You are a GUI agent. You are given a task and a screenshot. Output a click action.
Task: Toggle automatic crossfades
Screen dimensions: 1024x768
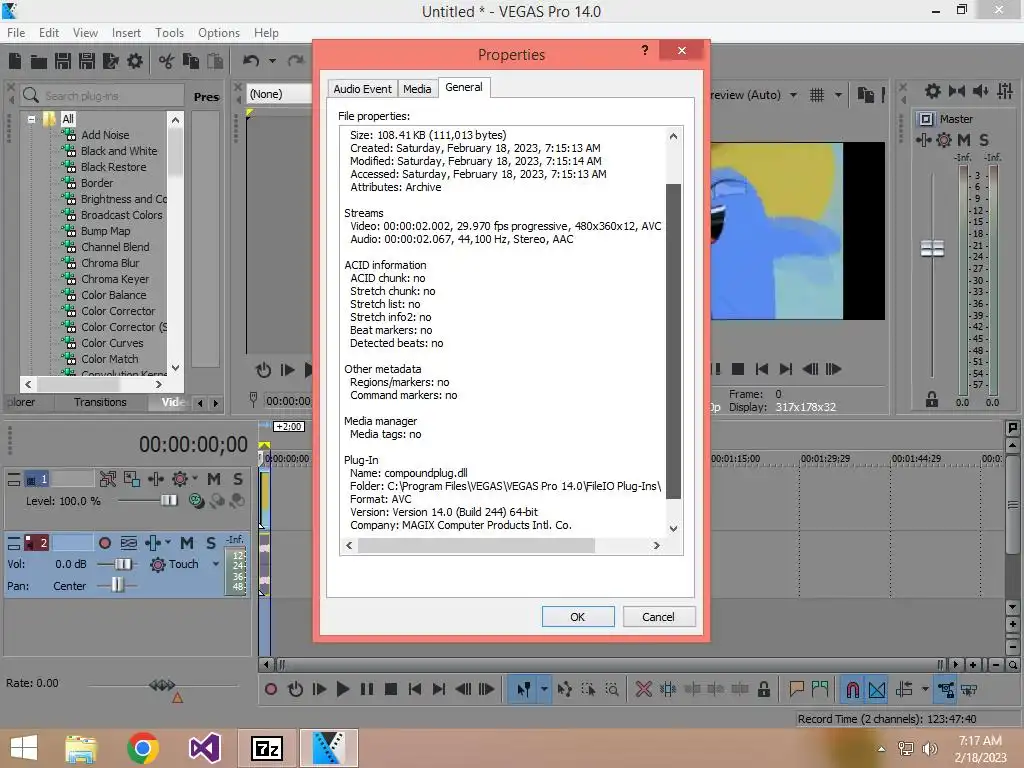(x=877, y=690)
